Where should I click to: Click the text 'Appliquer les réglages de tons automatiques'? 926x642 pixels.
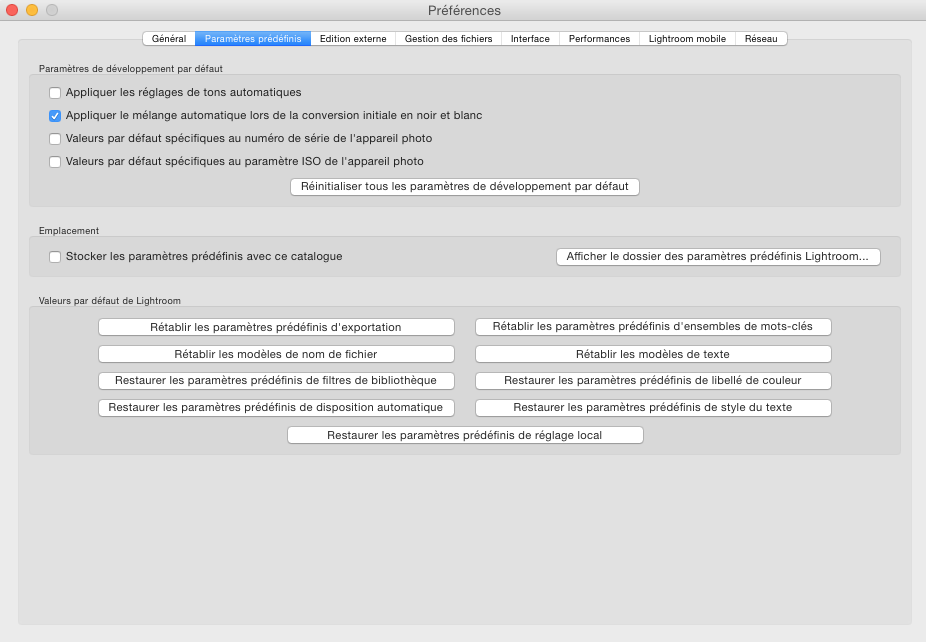184,92
